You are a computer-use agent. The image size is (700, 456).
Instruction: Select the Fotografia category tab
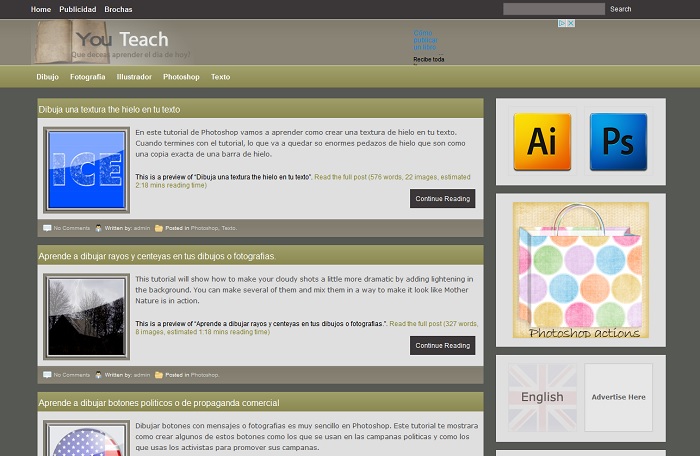(87, 77)
